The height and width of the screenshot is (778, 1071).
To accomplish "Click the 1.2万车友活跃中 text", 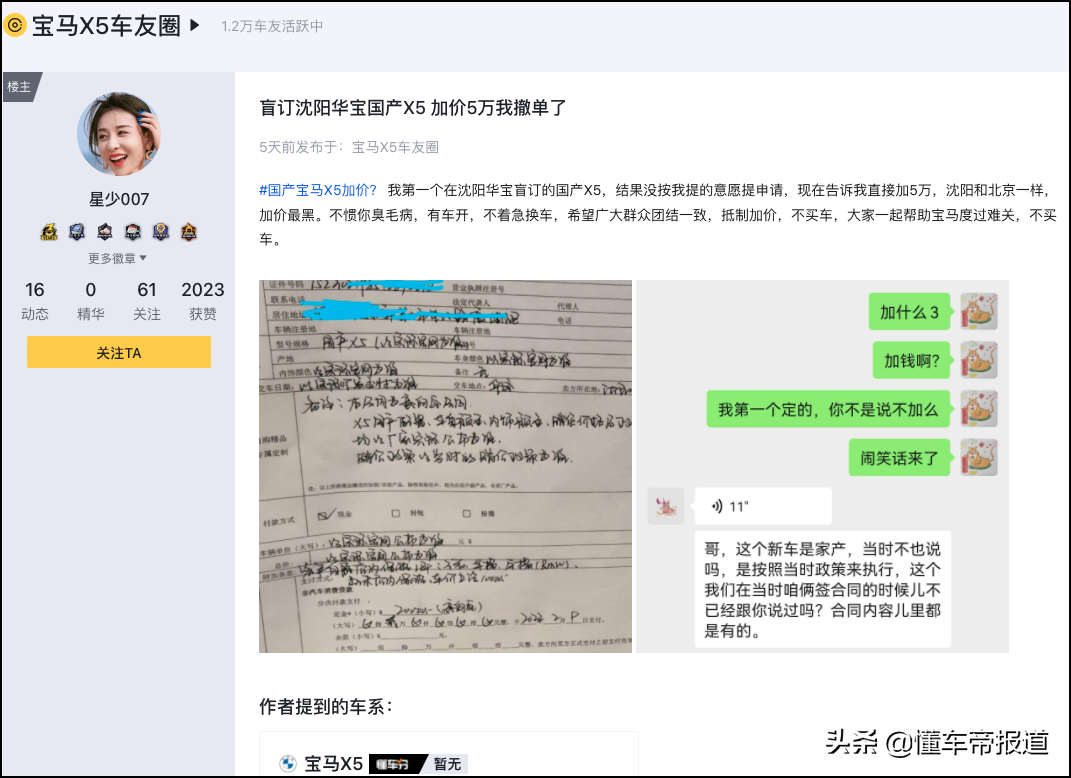I will (272, 26).
